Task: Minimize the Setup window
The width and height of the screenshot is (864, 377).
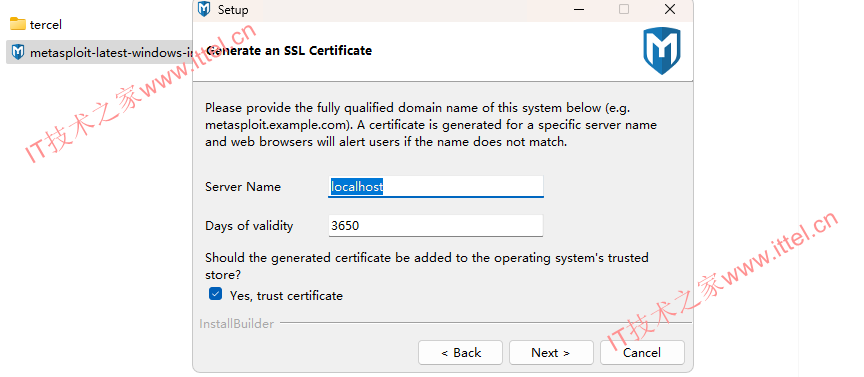Action: [579, 9]
